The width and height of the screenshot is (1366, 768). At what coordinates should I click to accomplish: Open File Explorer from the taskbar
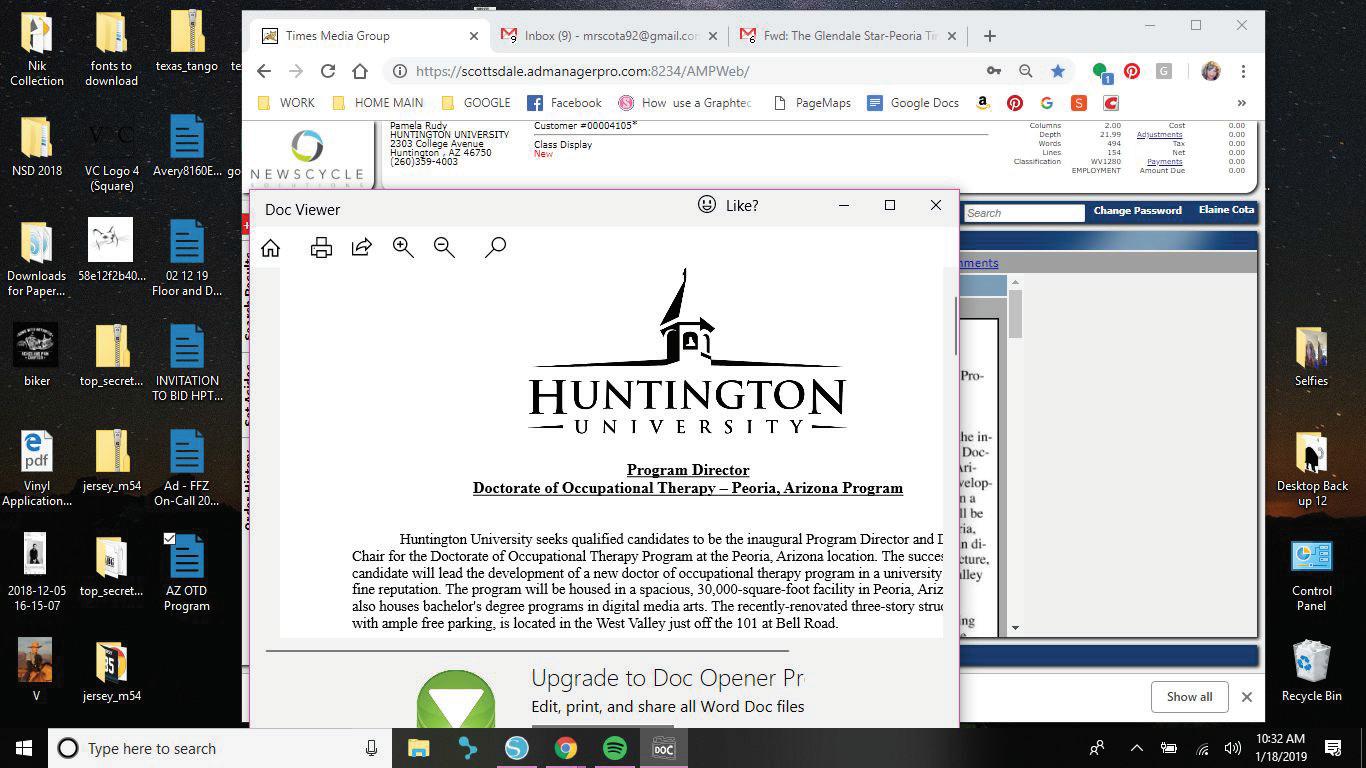pos(418,748)
